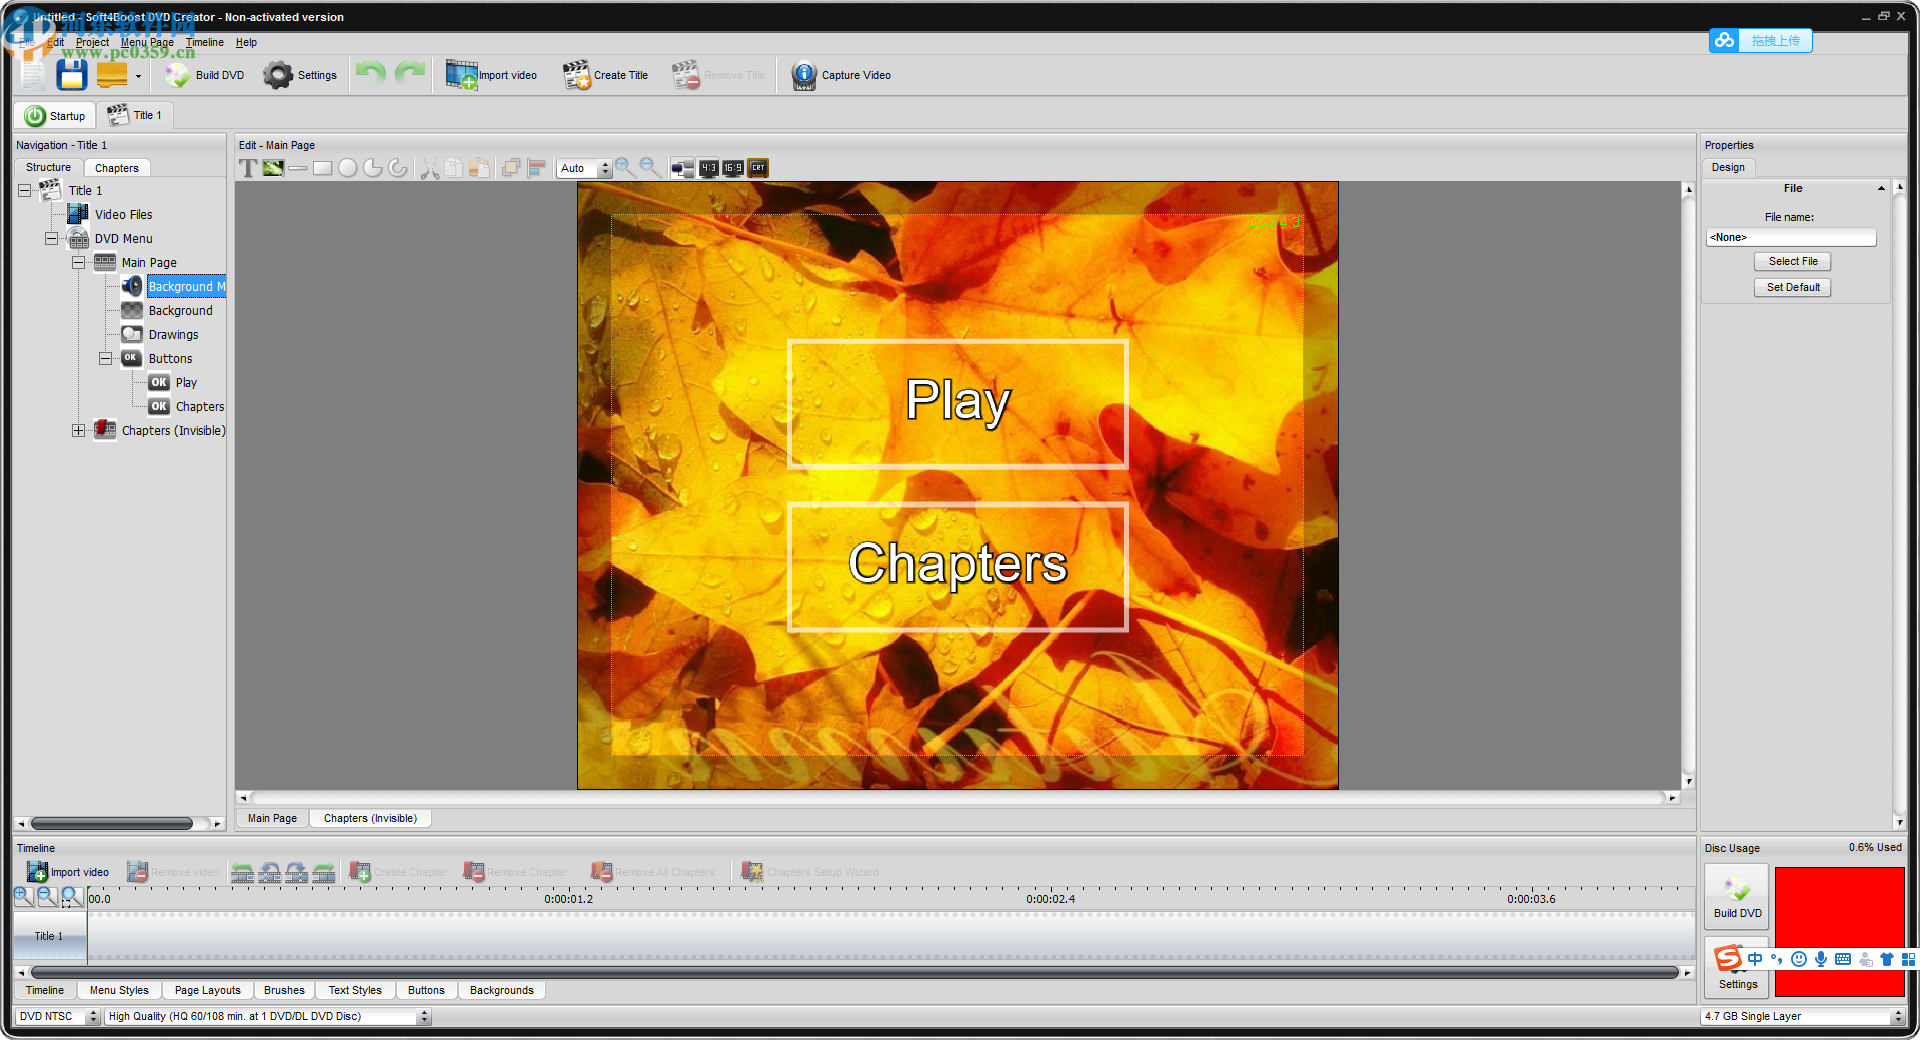The image size is (1920, 1040).
Task: Collapse the Buttons node in the navigation tree
Action: (106, 358)
